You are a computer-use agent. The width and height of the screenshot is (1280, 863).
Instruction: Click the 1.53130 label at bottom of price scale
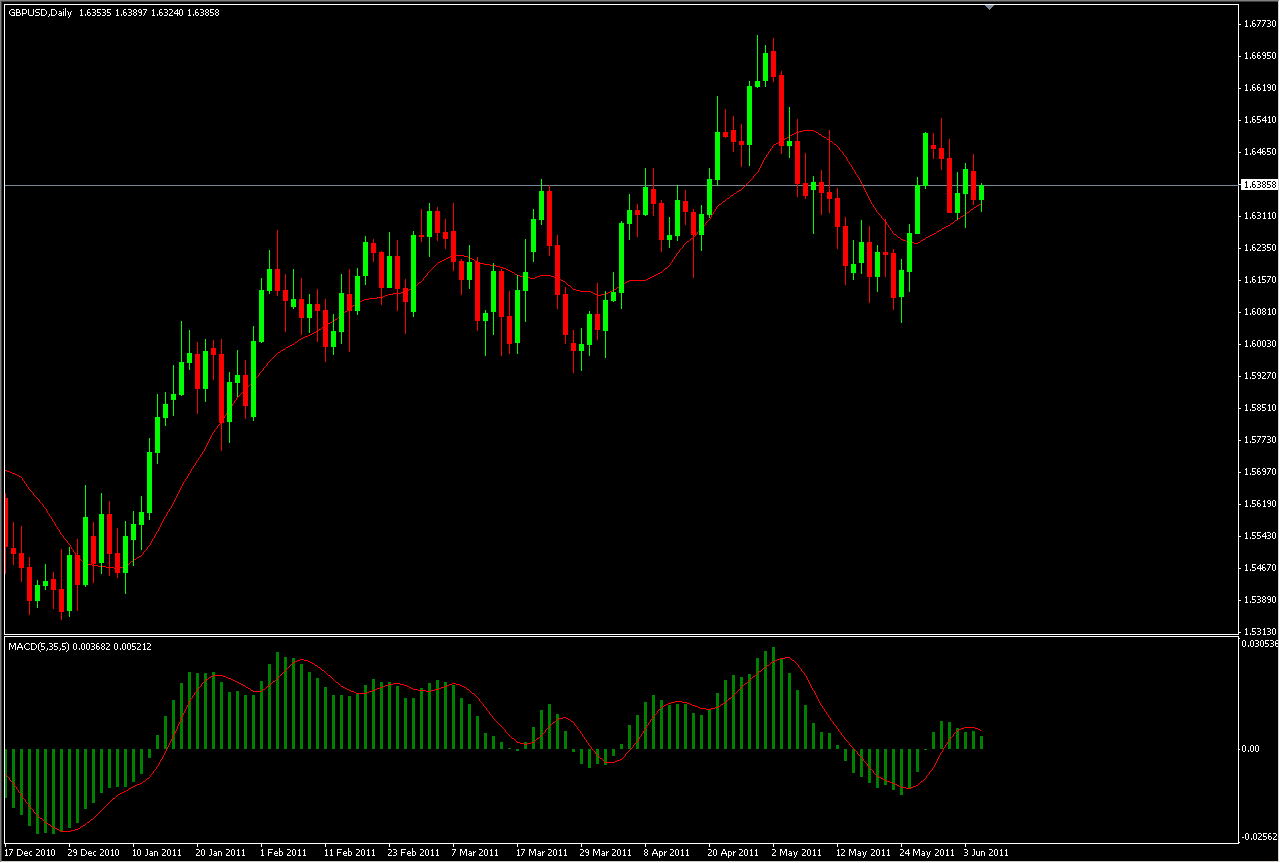point(1258,629)
